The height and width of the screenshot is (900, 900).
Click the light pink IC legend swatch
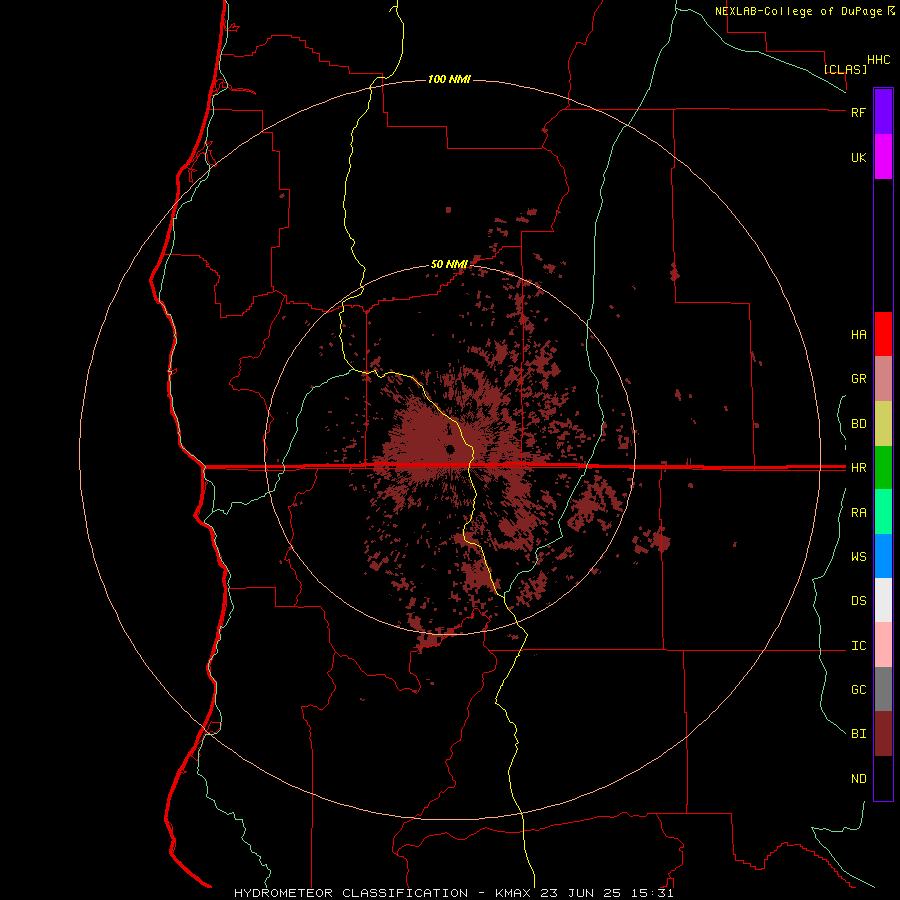[x=883, y=645]
